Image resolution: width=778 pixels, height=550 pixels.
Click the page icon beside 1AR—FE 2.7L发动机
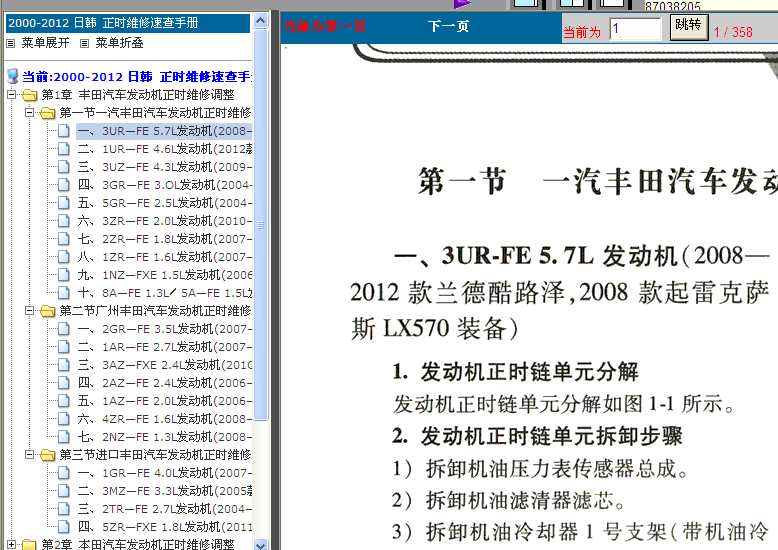point(64,347)
